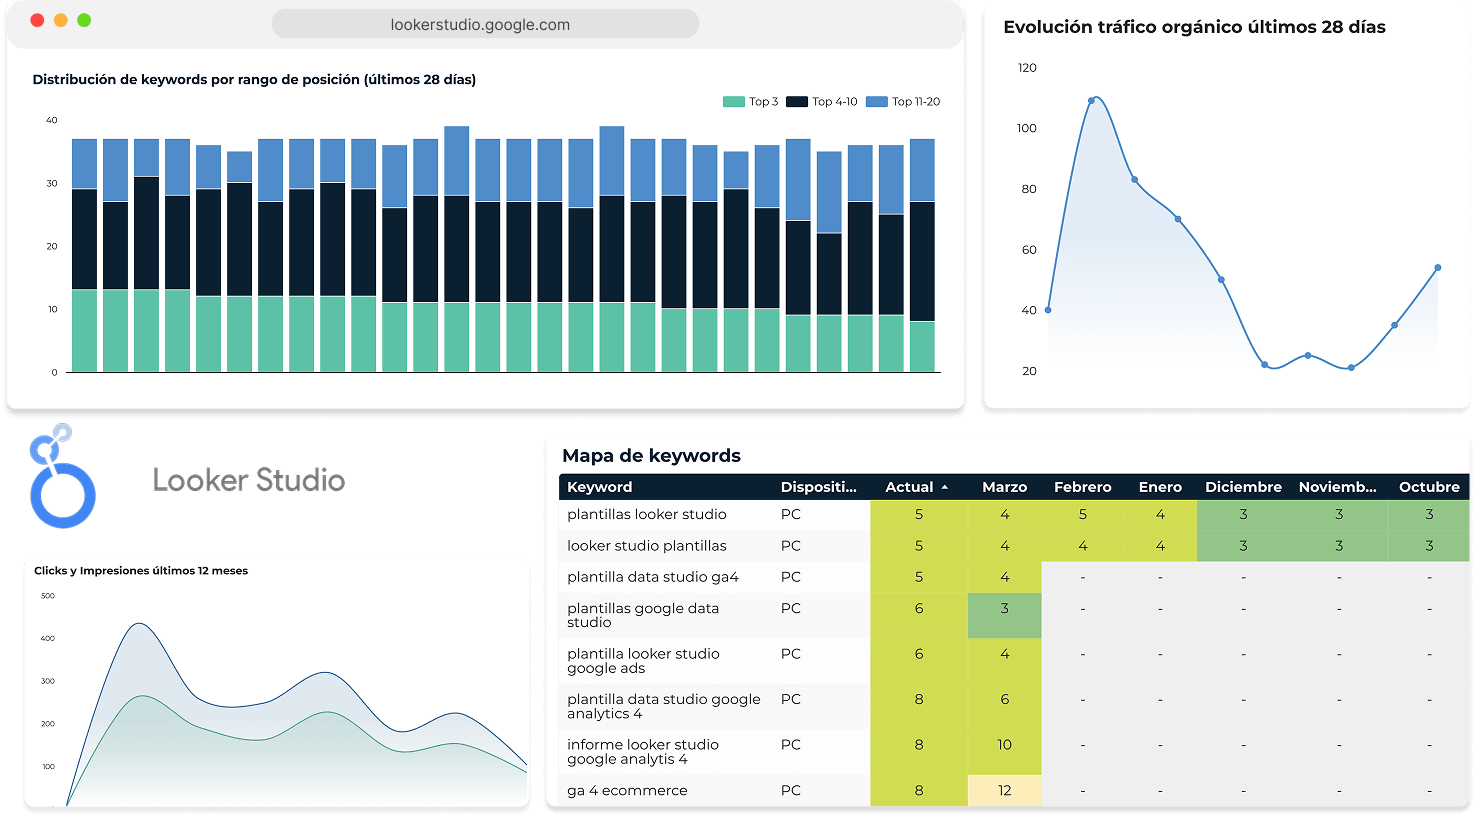This screenshot has height=832, width=1483.
Task: Sort table by Enero column header
Action: click(1160, 487)
